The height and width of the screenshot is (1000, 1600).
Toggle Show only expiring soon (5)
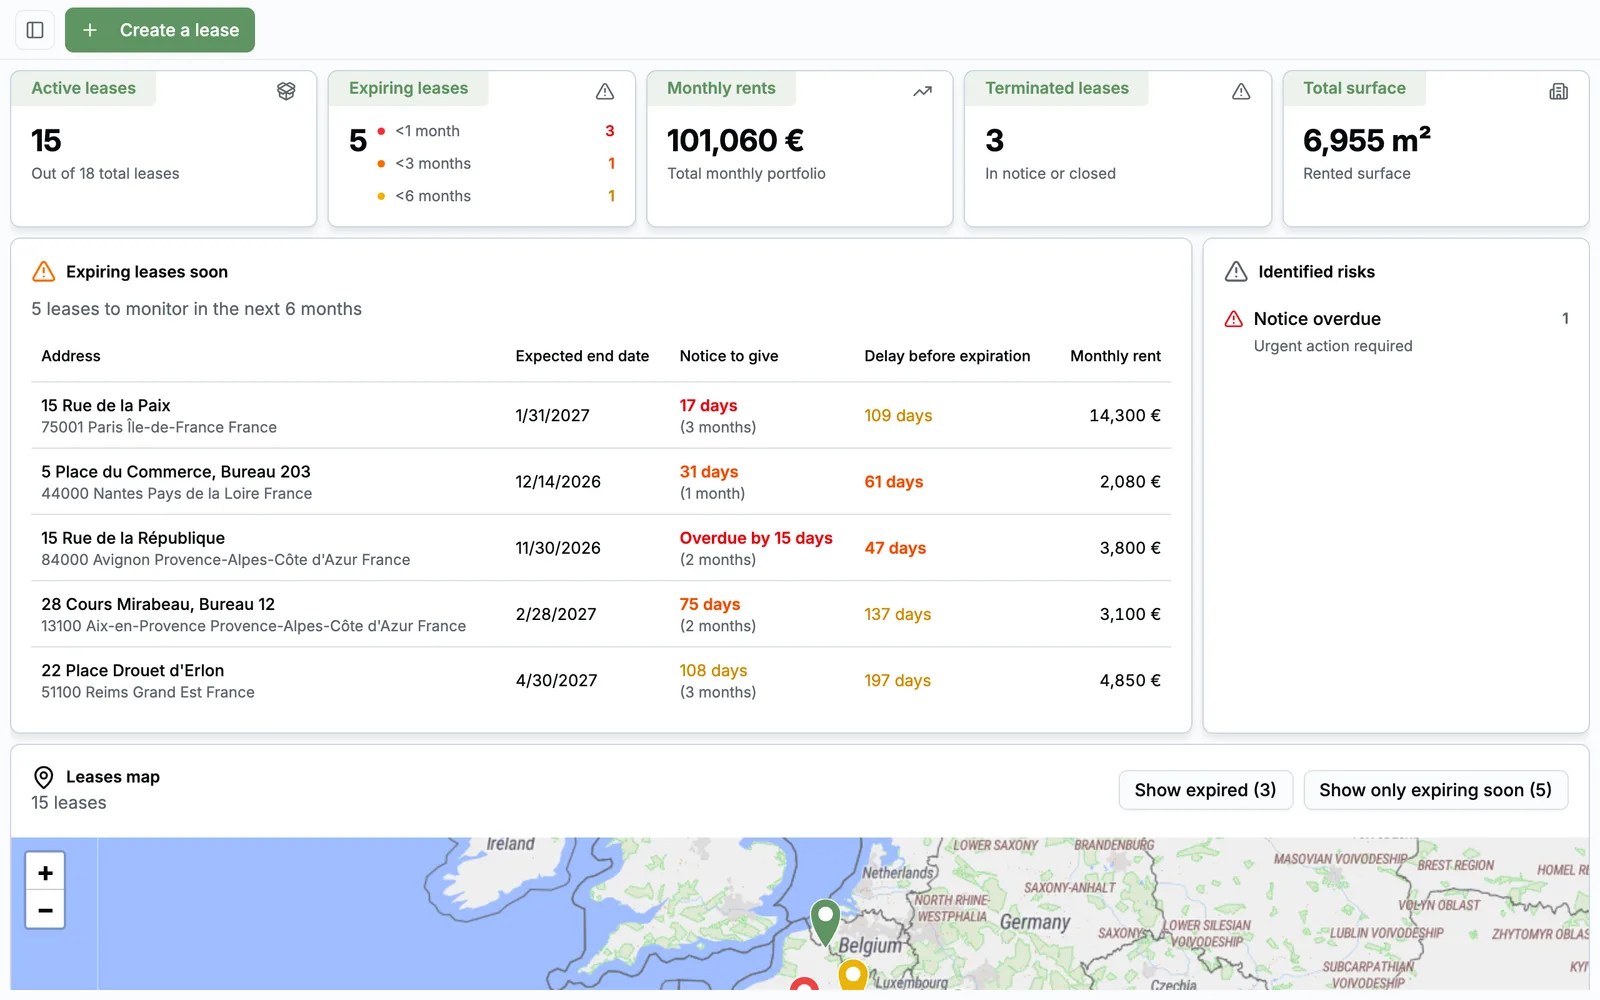click(x=1435, y=790)
